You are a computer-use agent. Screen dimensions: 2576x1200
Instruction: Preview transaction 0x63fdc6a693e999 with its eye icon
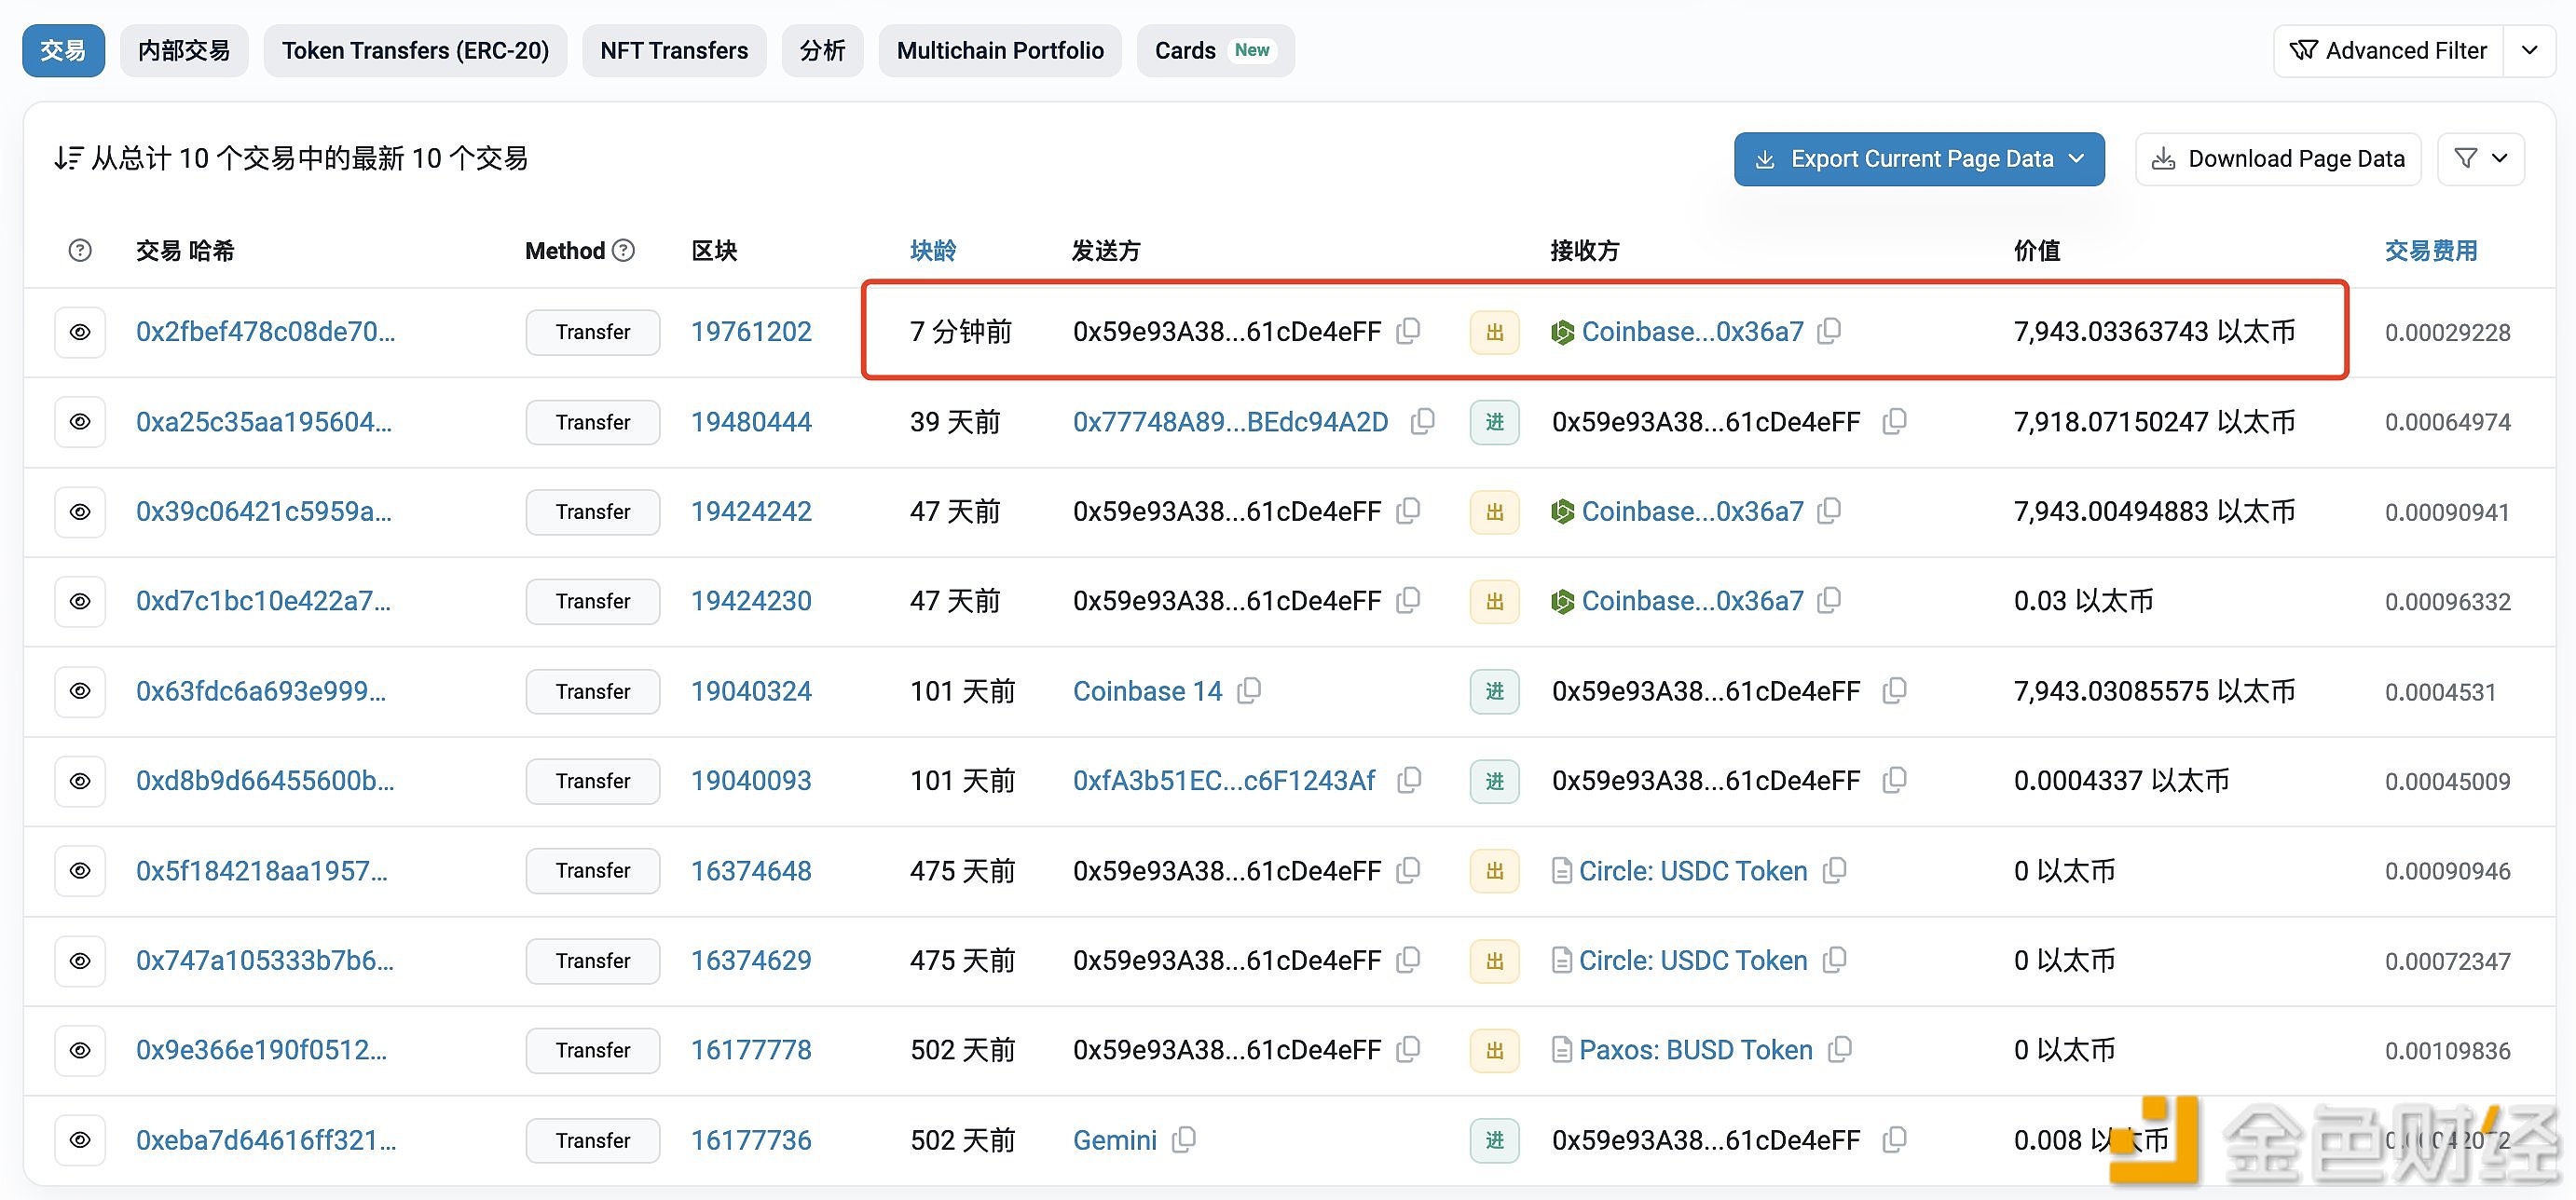click(x=80, y=691)
